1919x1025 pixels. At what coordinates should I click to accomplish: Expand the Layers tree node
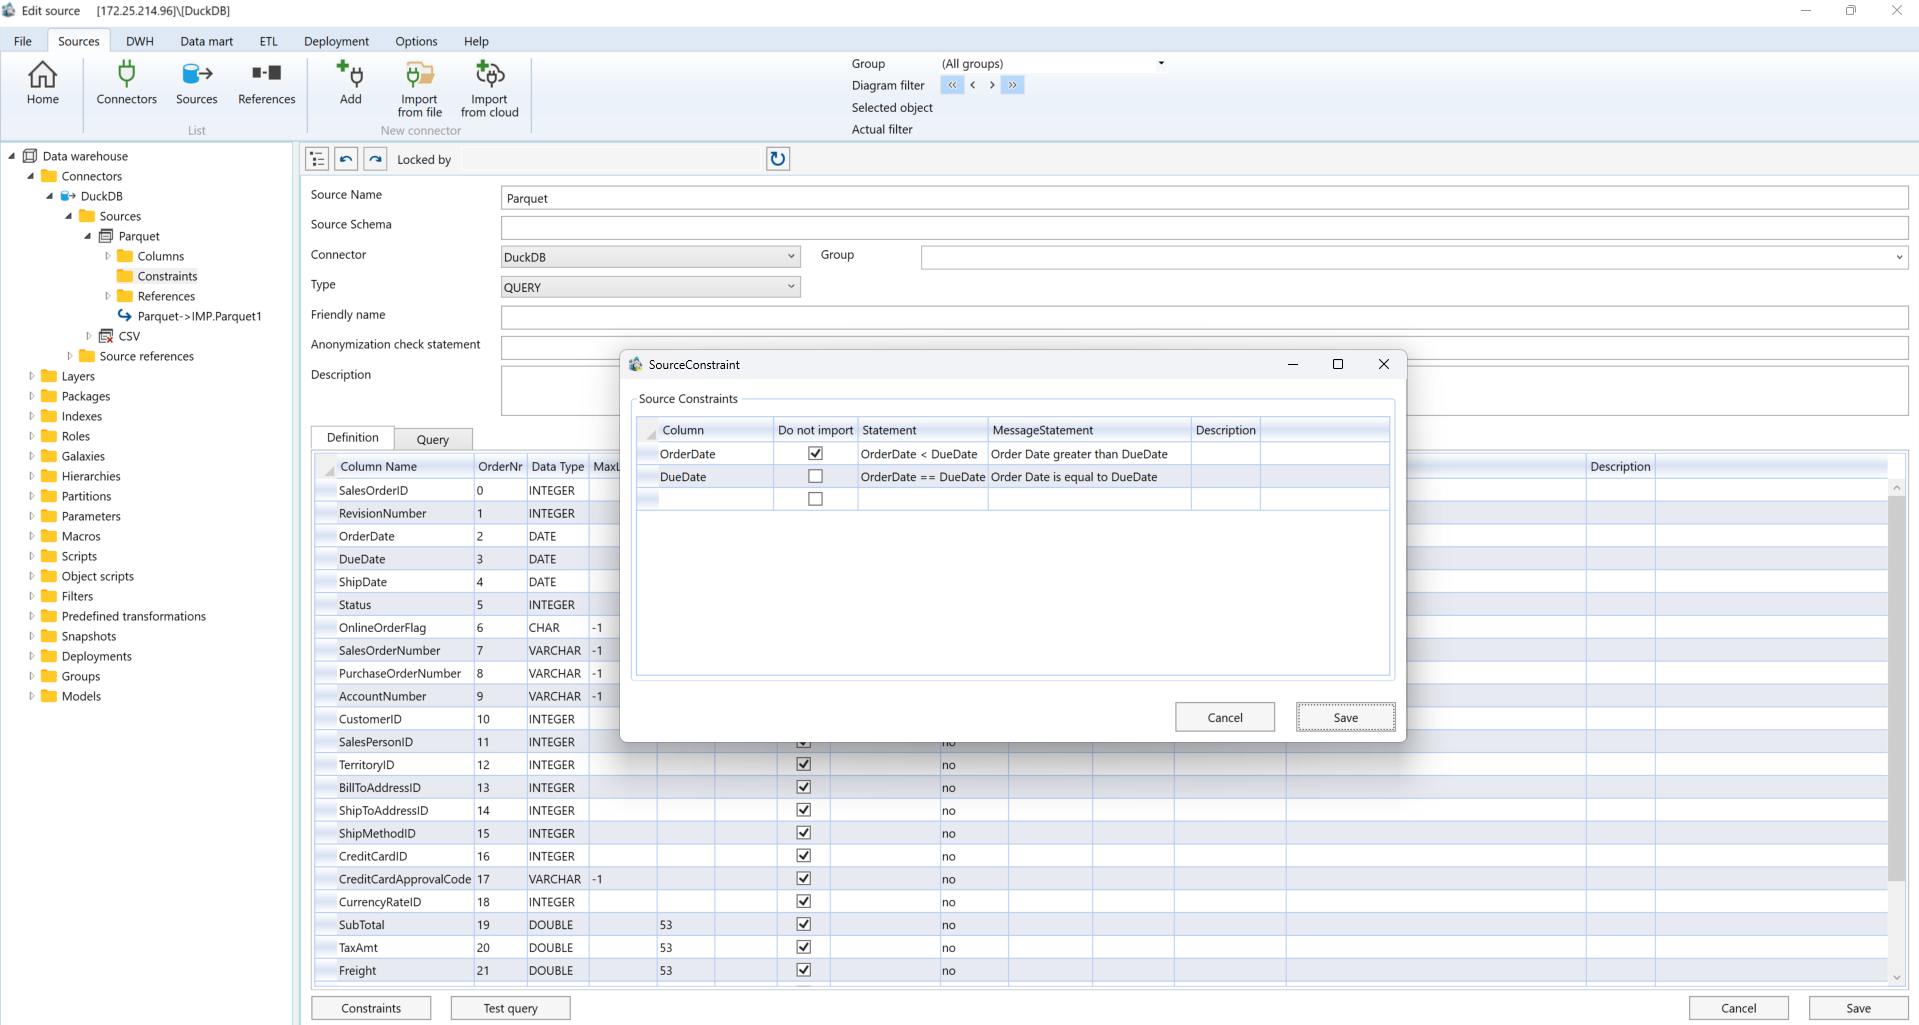coord(31,376)
